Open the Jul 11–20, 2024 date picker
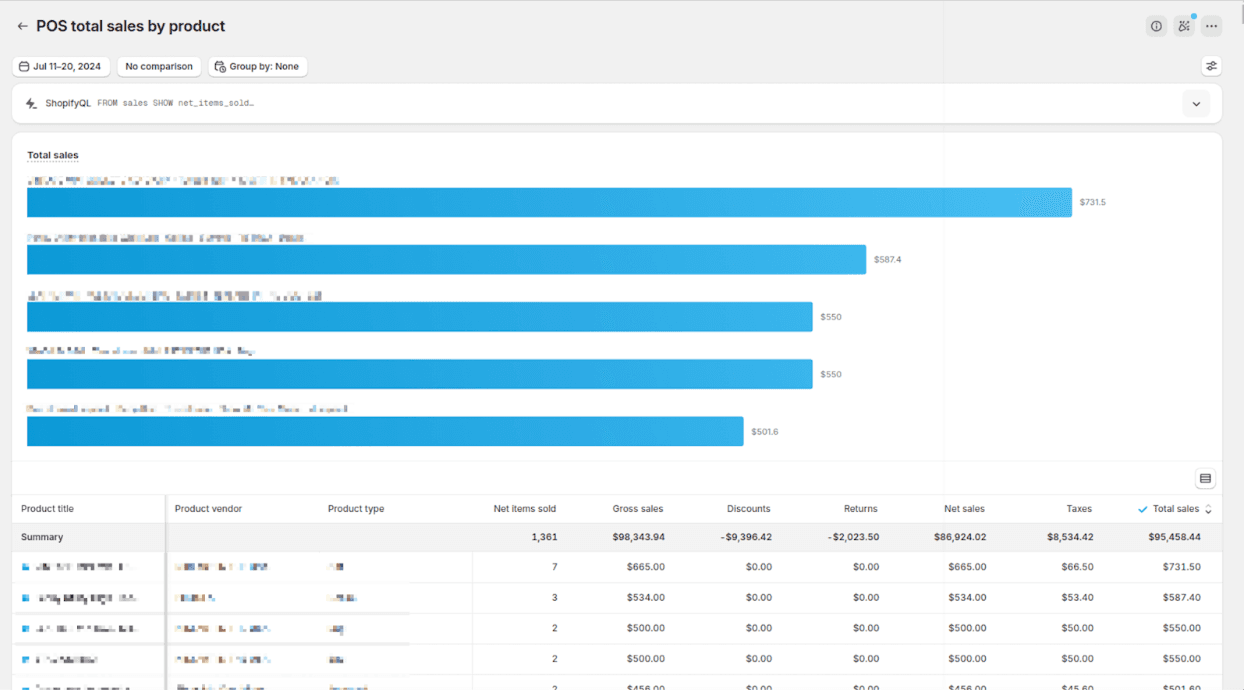This screenshot has width=1248, height=692. [61, 66]
